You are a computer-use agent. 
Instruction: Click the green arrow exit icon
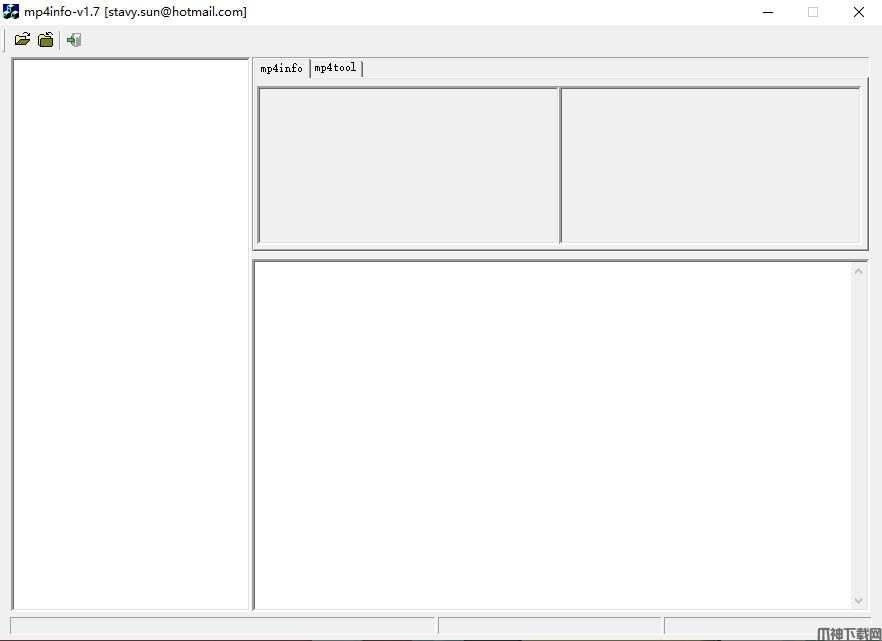click(74, 40)
